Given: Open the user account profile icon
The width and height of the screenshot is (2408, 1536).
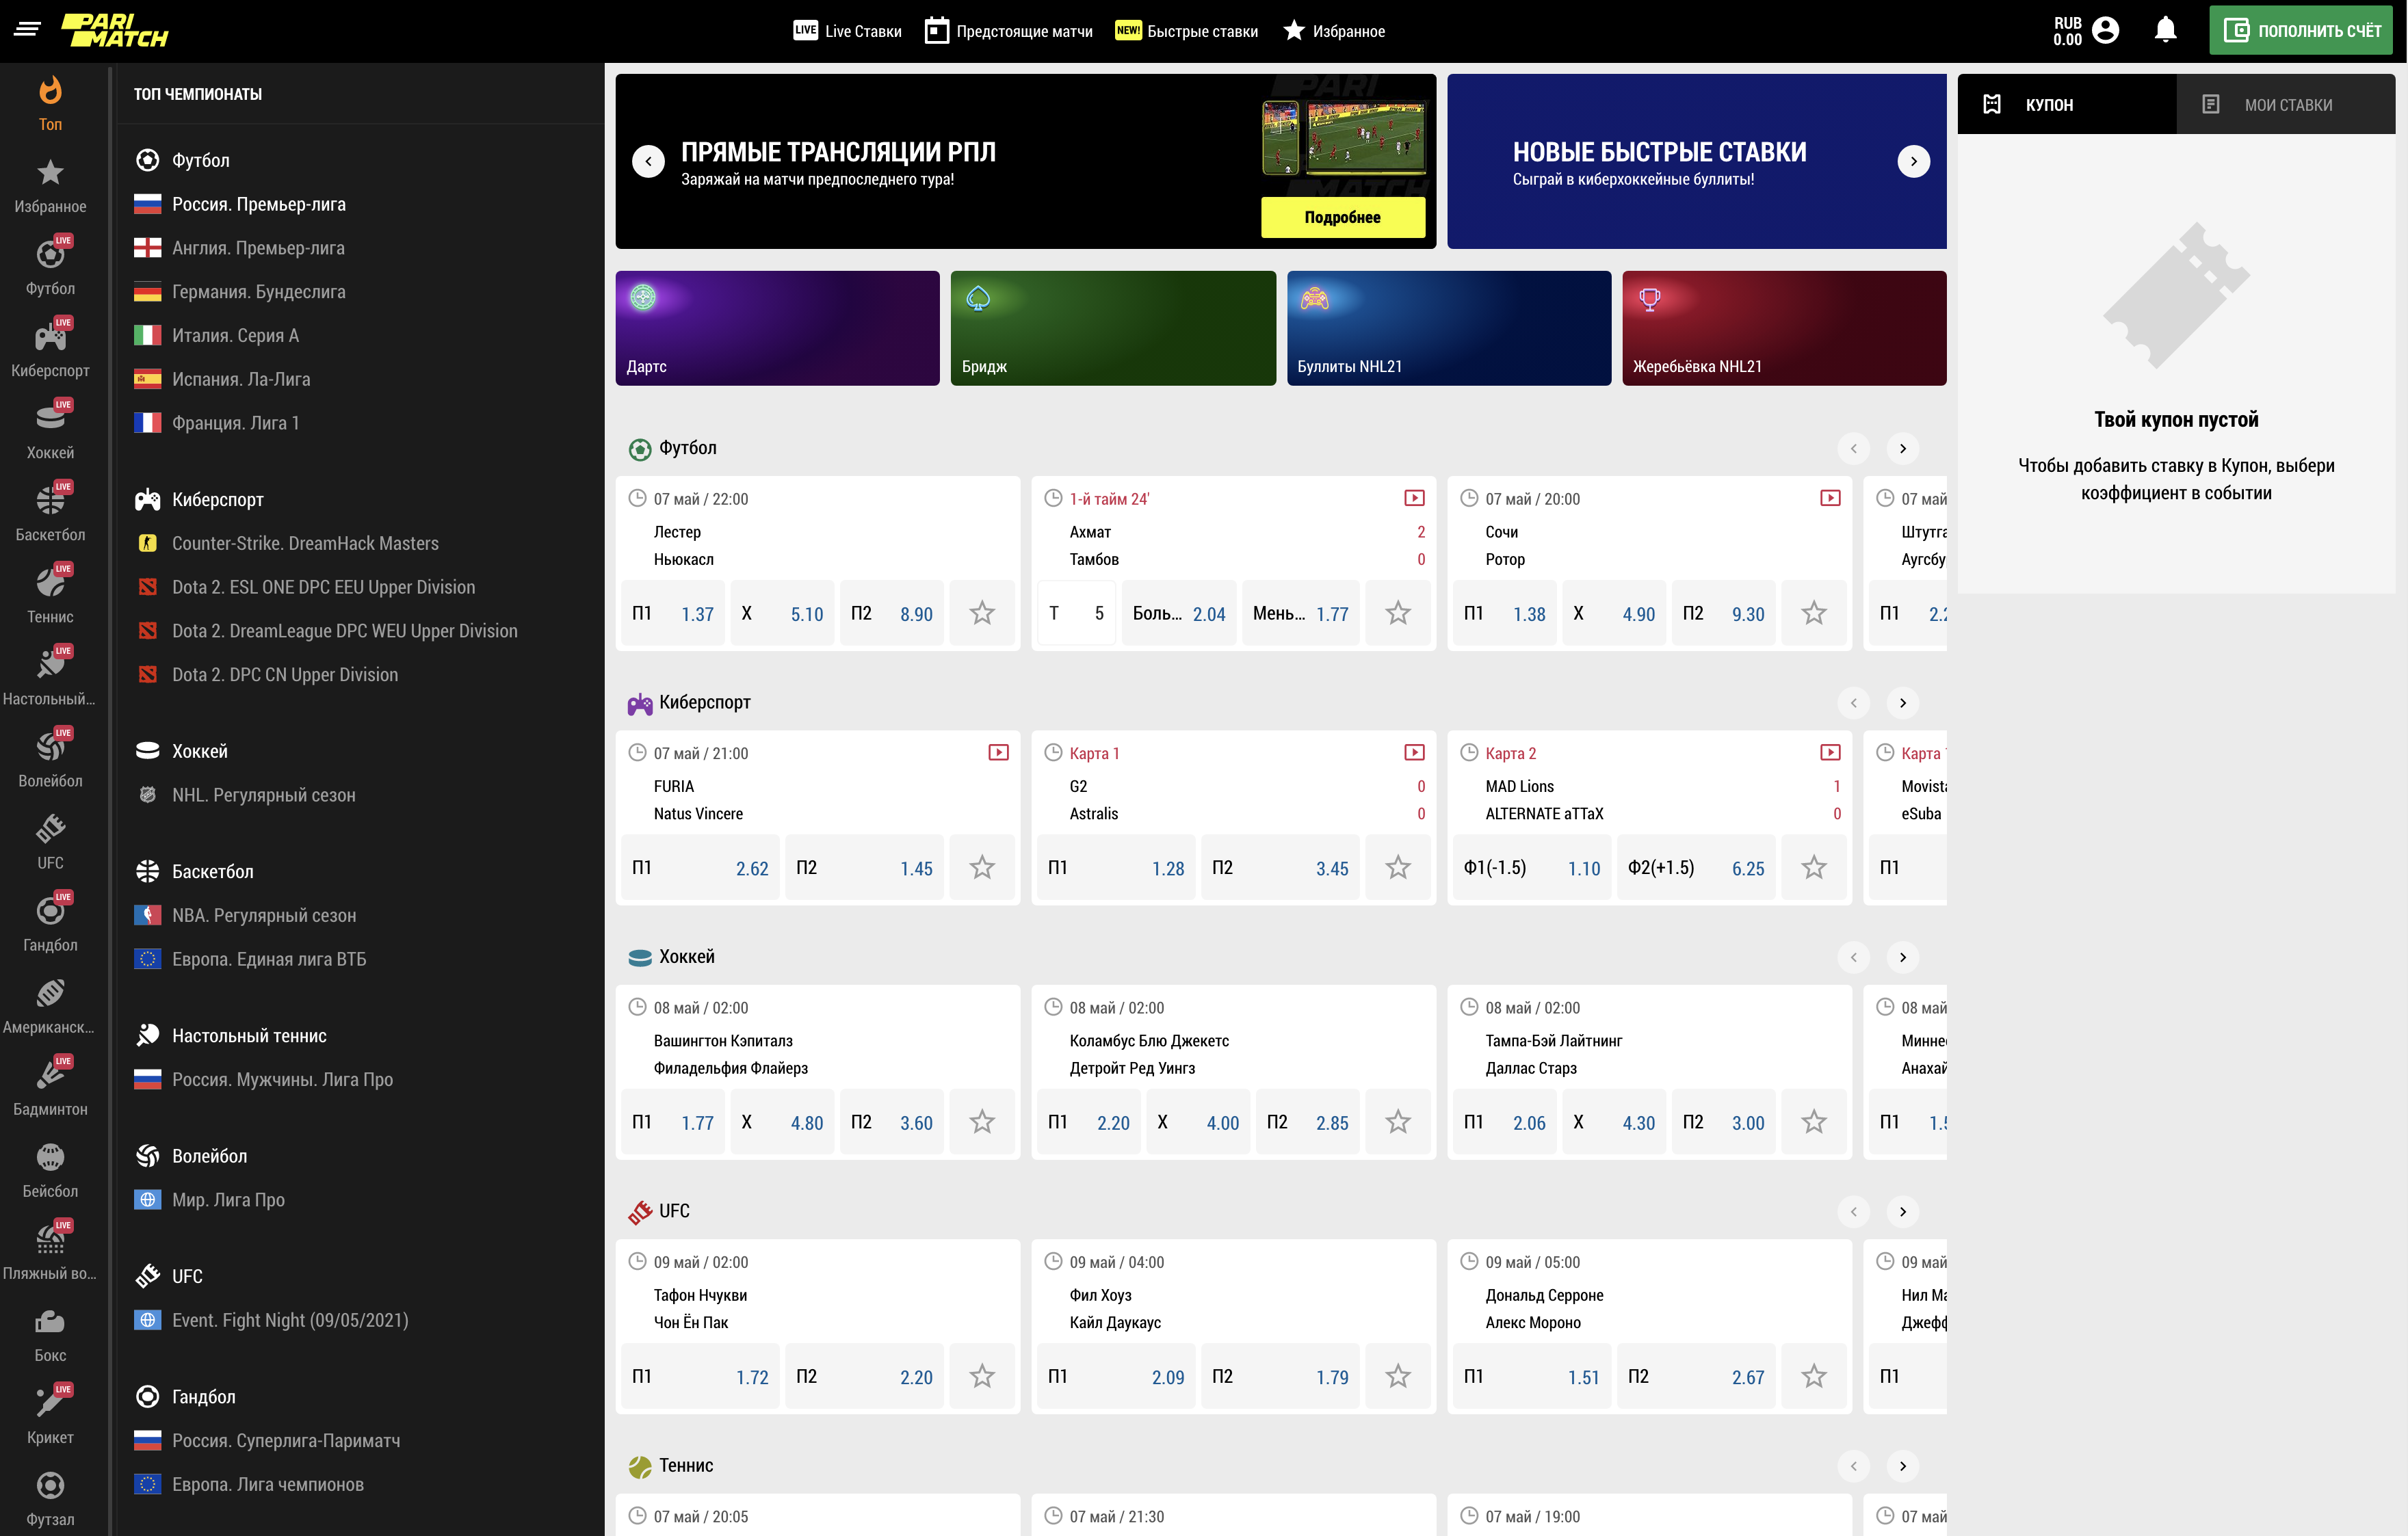Looking at the screenshot, I should [x=2105, y=30].
